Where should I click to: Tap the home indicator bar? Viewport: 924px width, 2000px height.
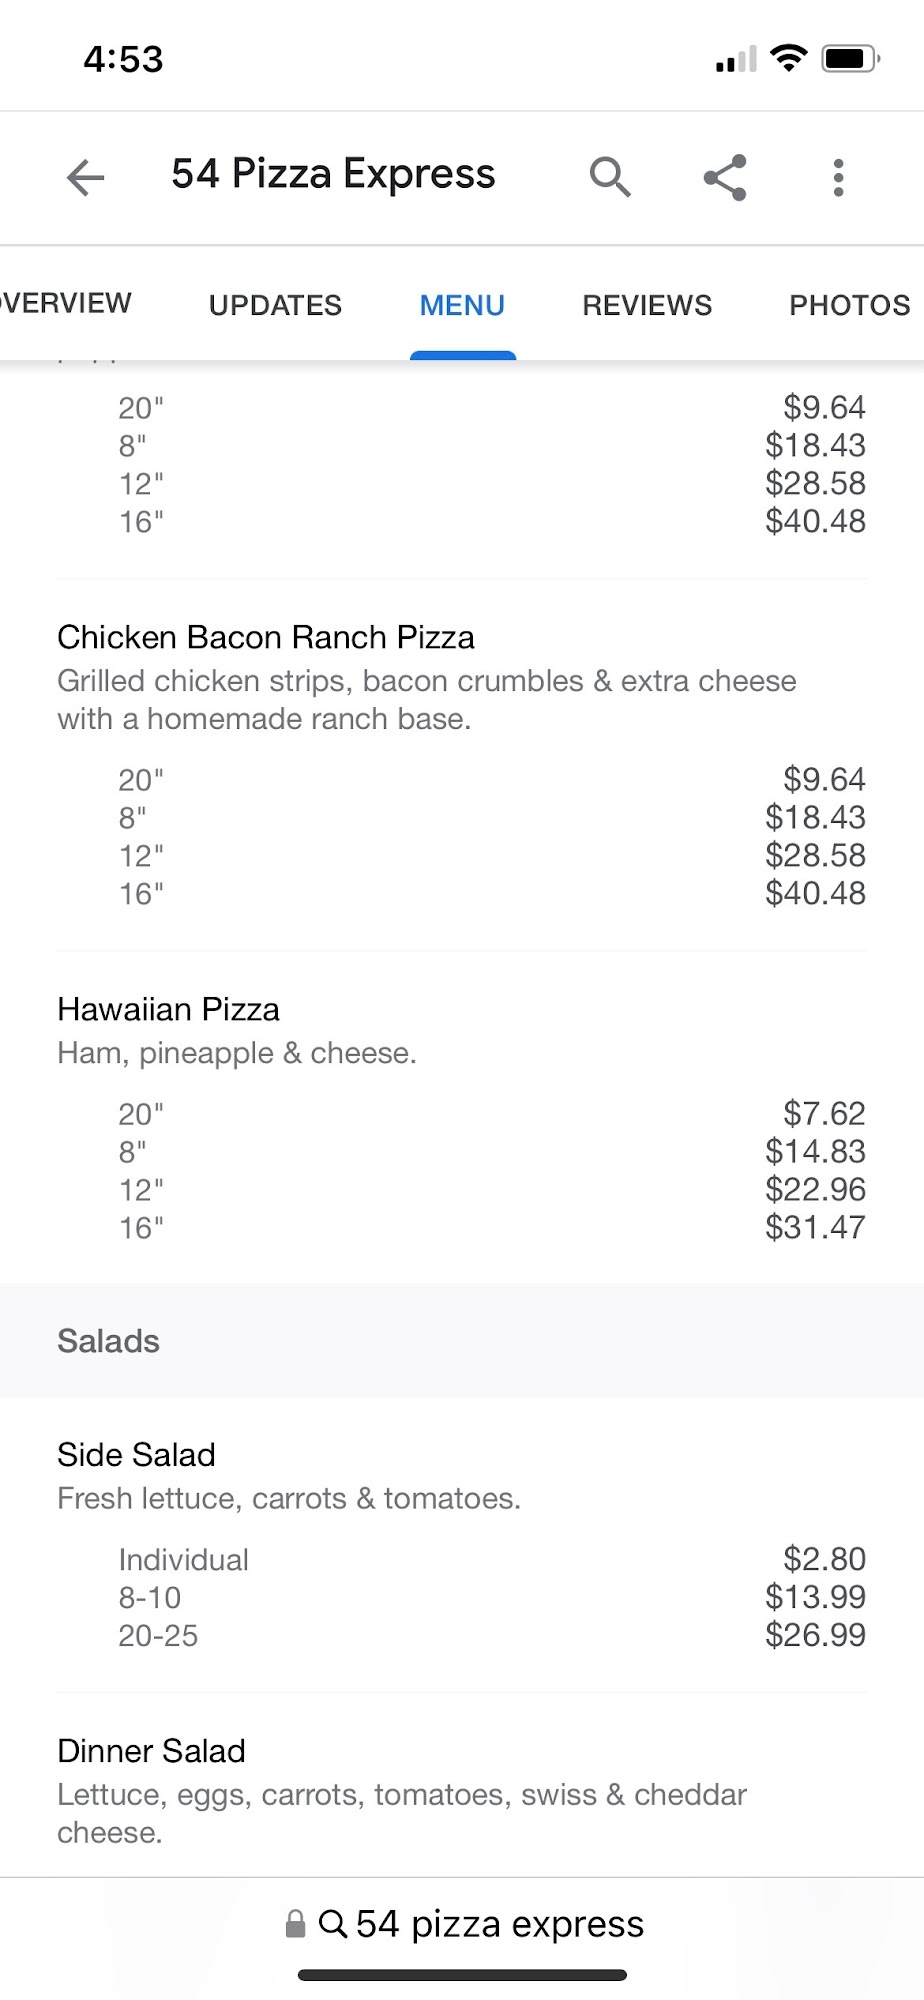(x=462, y=1975)
